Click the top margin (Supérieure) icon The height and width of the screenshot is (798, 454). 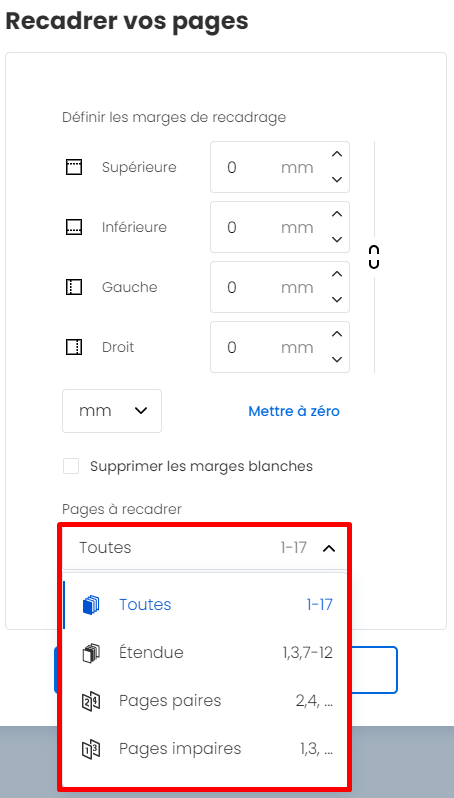click(74, 167)
